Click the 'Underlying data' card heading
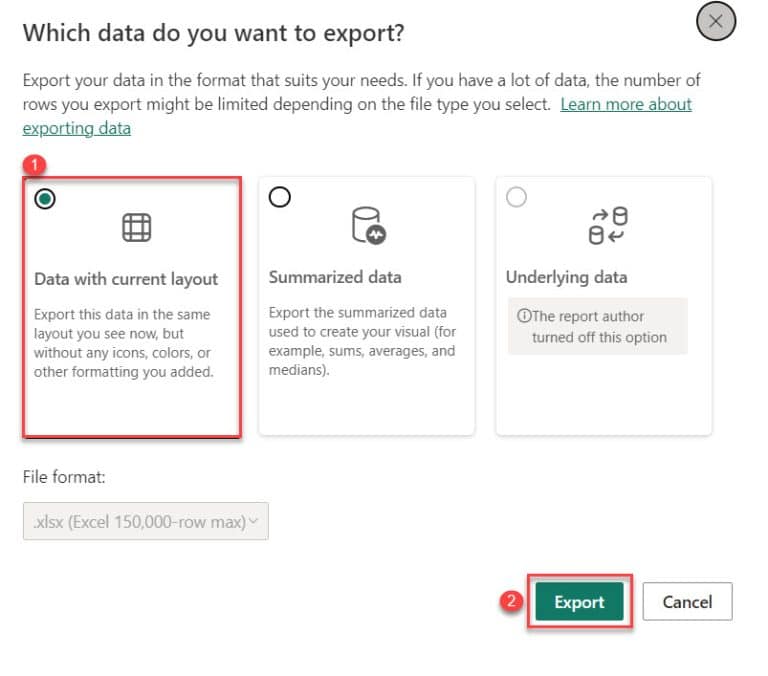The width and height of the screenshot is (768, 676). [566, 277]
